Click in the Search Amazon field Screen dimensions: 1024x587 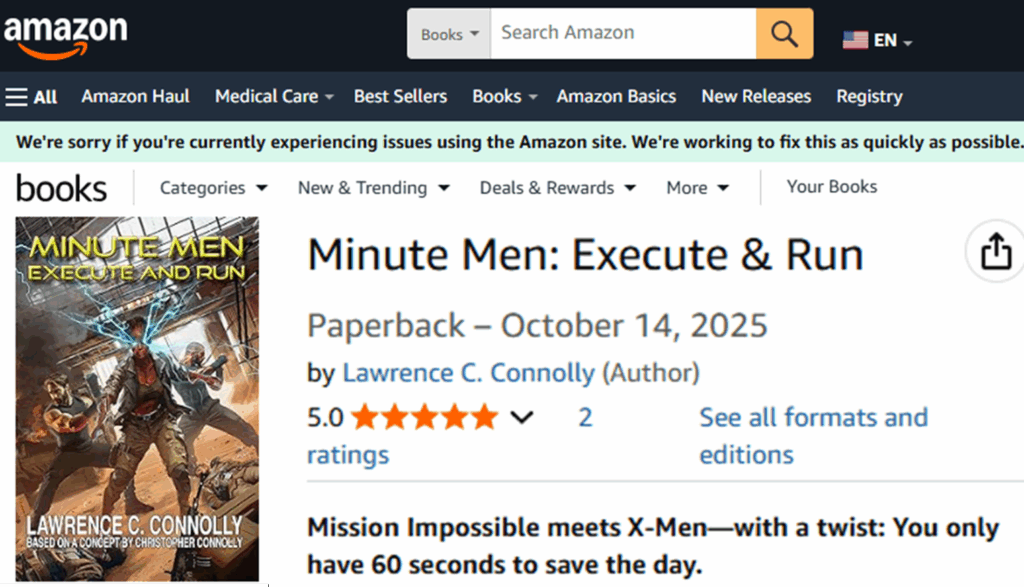(x=622, y=34)
